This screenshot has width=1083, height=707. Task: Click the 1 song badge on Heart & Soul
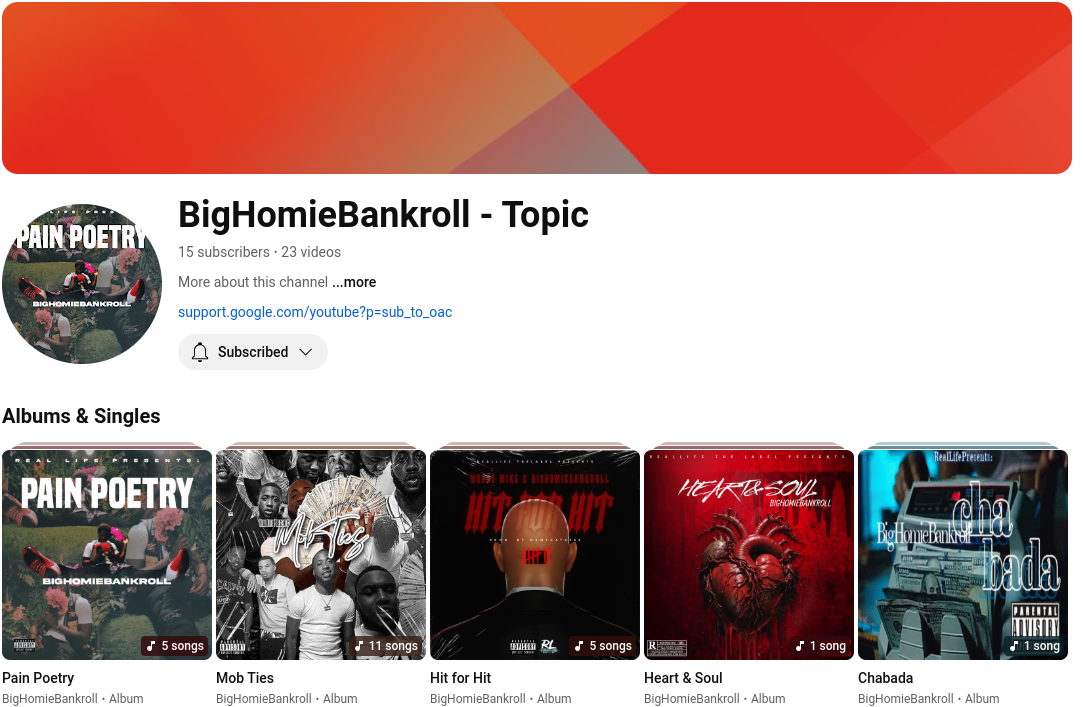(x=821, y=646)
